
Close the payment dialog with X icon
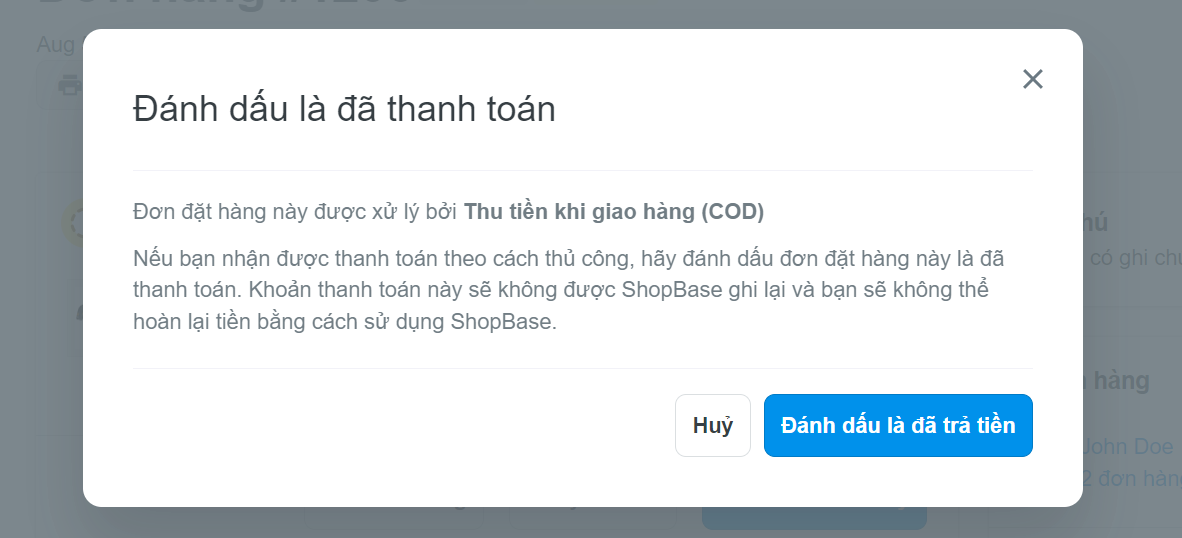coord(1032,79)
